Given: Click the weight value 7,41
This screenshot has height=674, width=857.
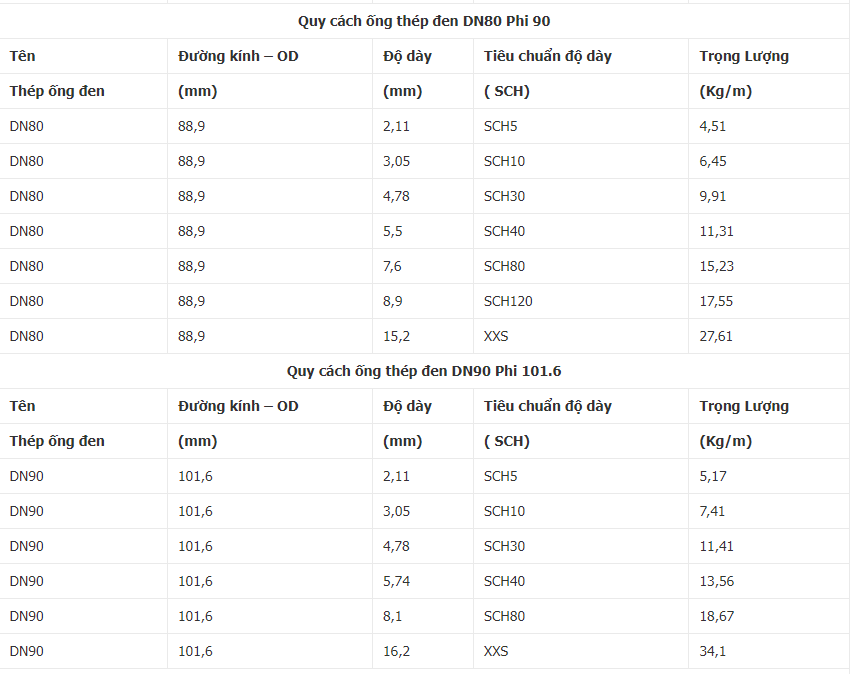Looking at the screenshot, I should click(x=713, y=511).
